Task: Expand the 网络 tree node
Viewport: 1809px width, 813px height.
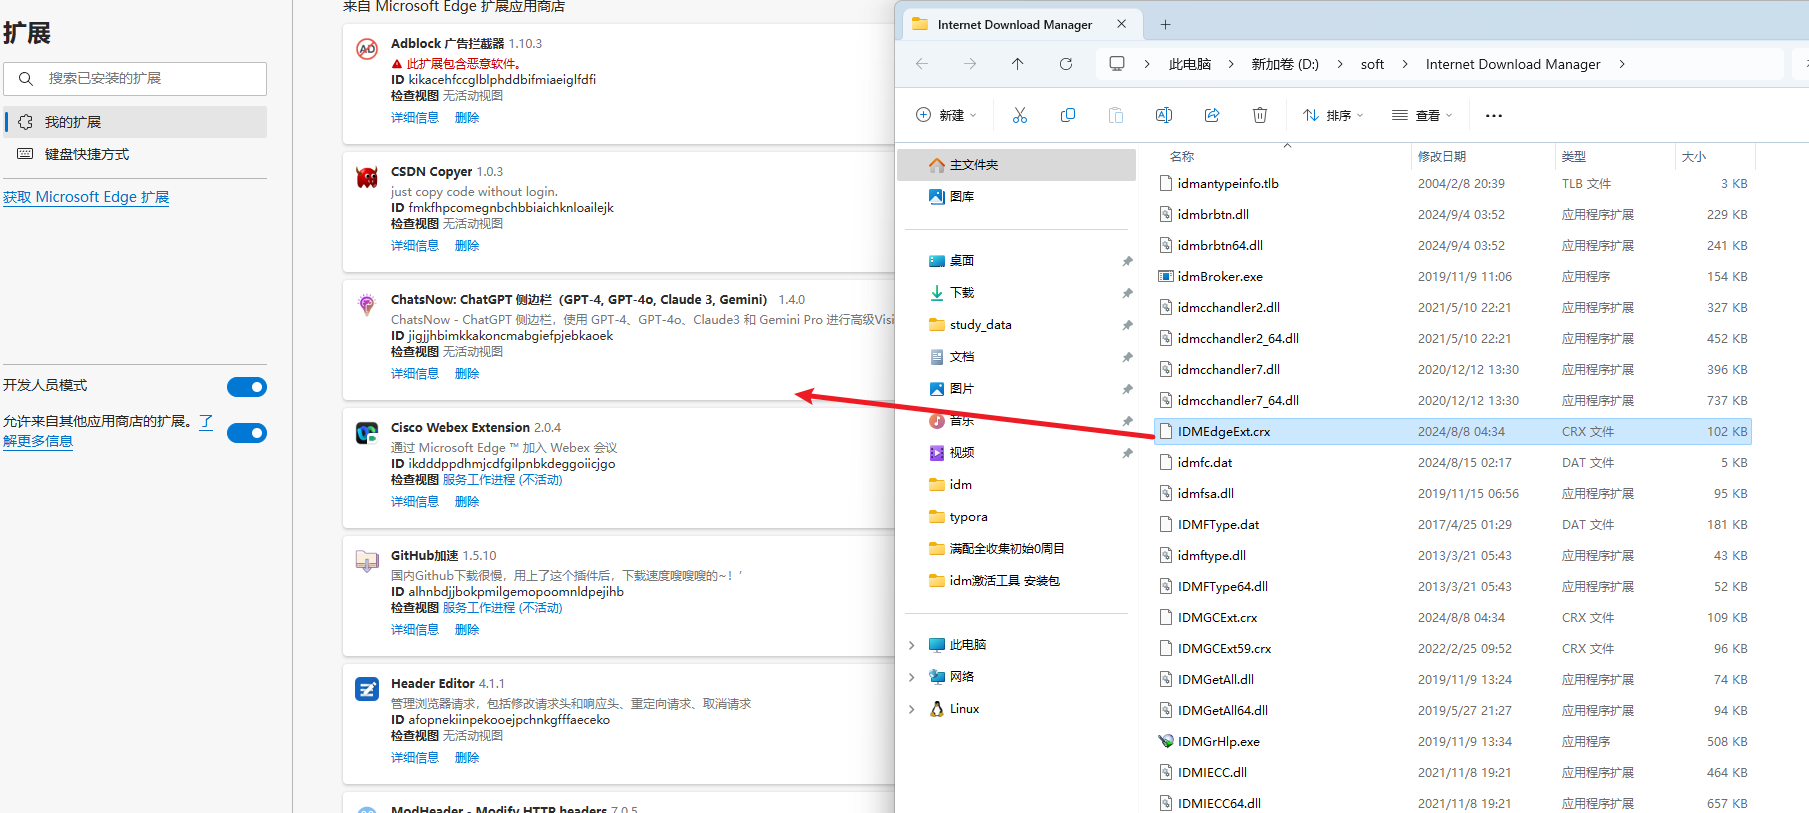Action: click(911, 677)
